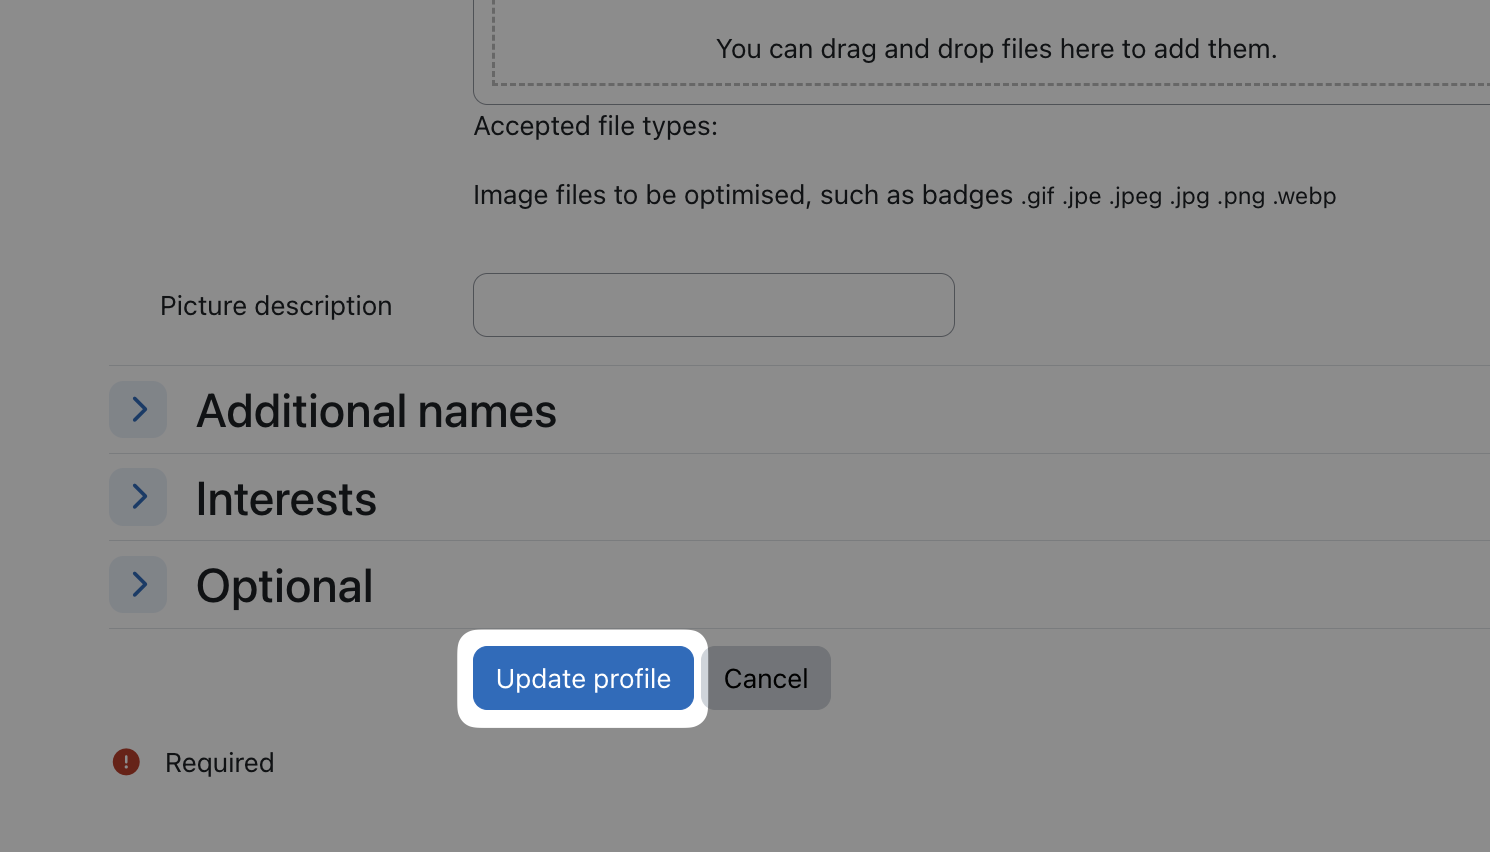Open the Optional heading

click(284, 586)
